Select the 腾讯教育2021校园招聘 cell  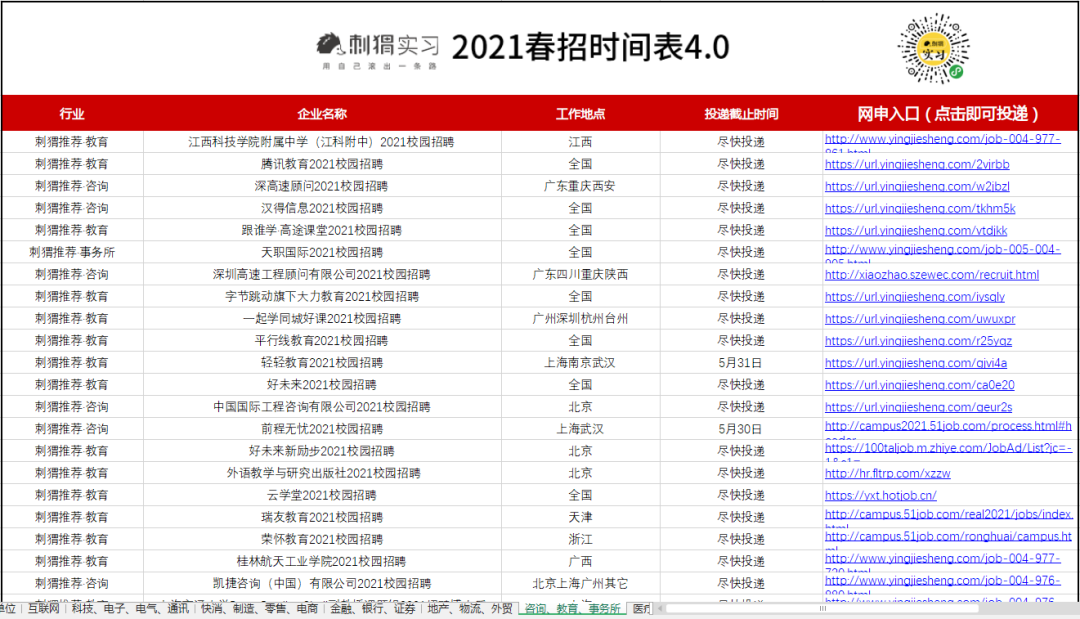pos(322,164)
